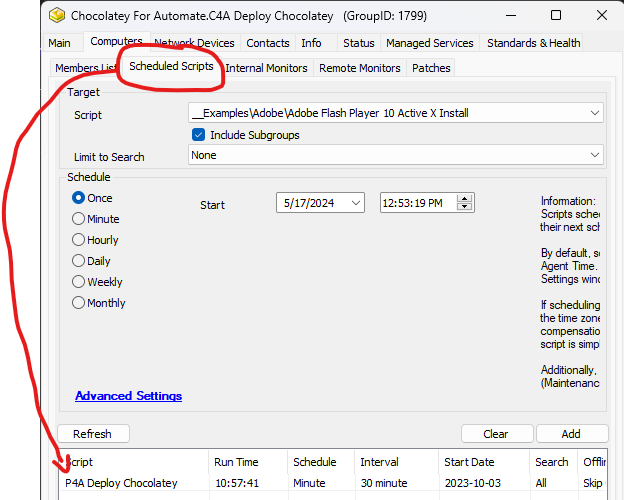Close the Chocolatey For Automate window
Image resolution: width=624 pixels, height=500 pixels.
(x=602, y=15)
